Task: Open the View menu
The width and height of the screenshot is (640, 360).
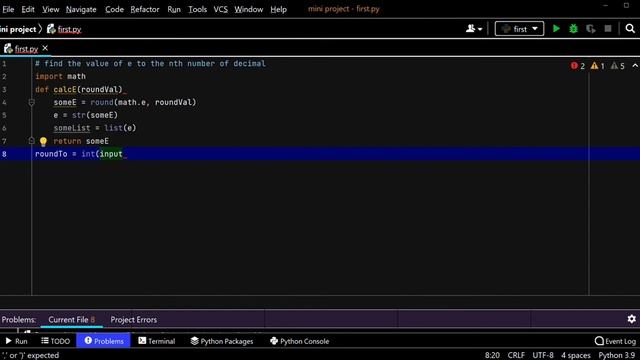Action: (x=51, y=9)
